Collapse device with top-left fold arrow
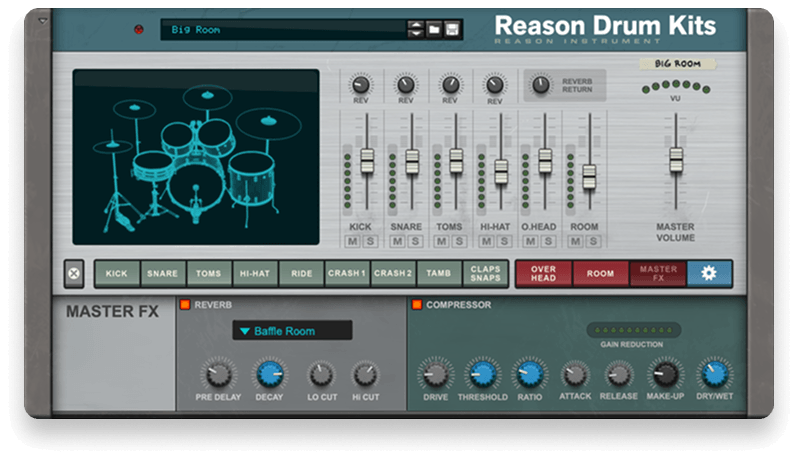This screenshot has height=459, width=798. pyautogui.click(x=43, y=21)
